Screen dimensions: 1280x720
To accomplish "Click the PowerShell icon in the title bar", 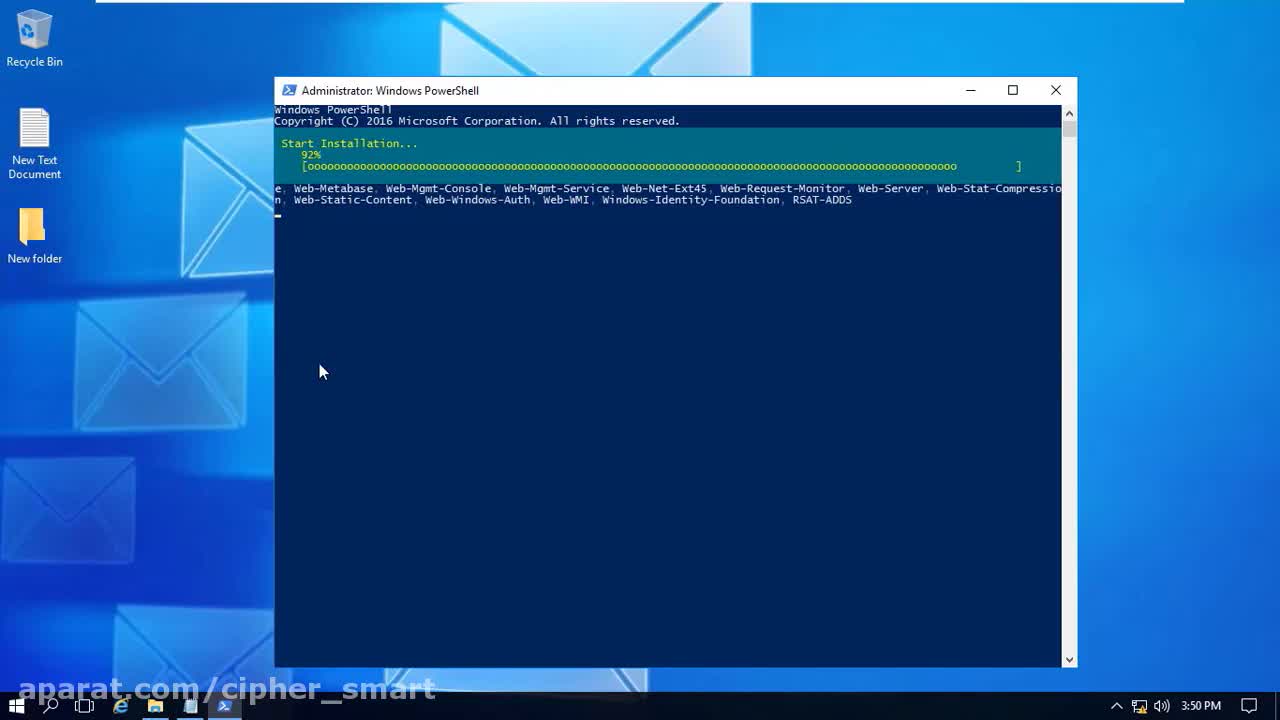I will point(289,90).
